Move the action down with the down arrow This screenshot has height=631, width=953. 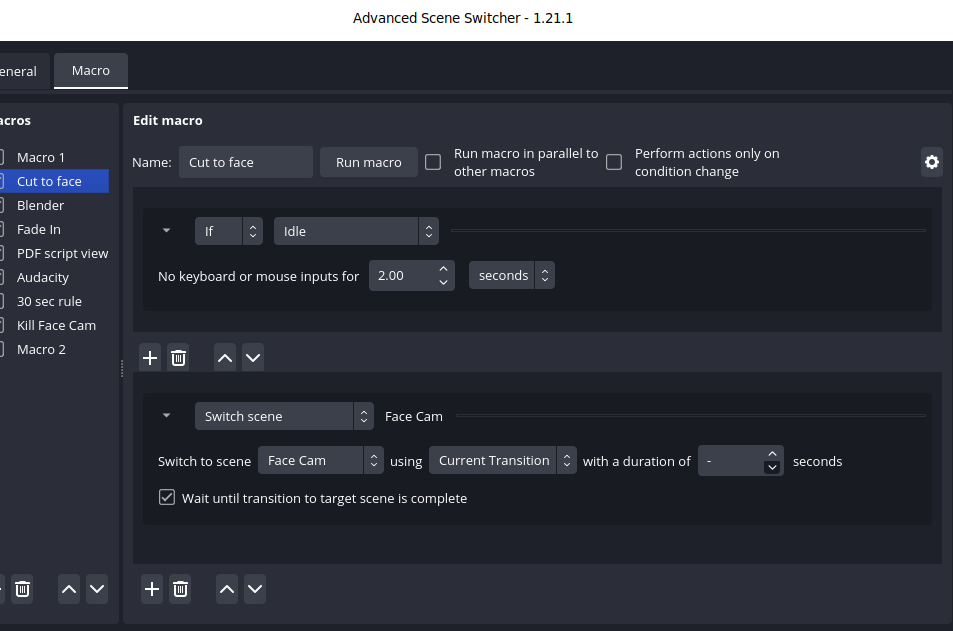[254, 589]
